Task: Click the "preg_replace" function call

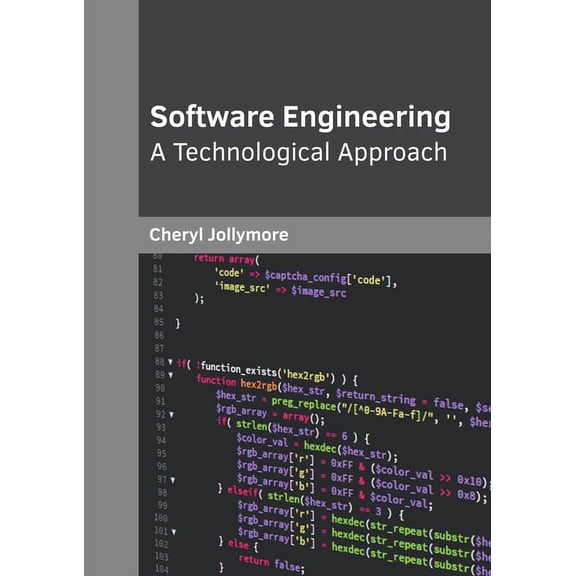Action: click(x=303, y=403)
